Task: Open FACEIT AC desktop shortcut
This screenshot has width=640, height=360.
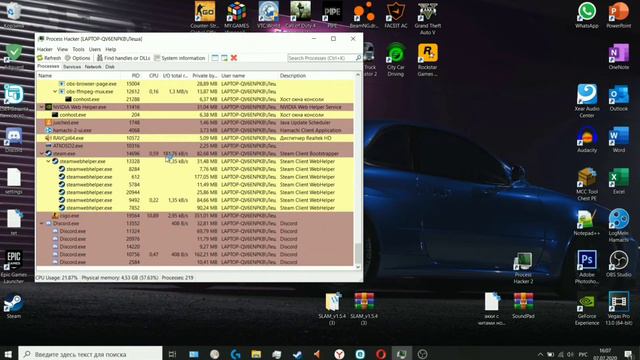Action: pyautogui.click(x=396, y=16)
